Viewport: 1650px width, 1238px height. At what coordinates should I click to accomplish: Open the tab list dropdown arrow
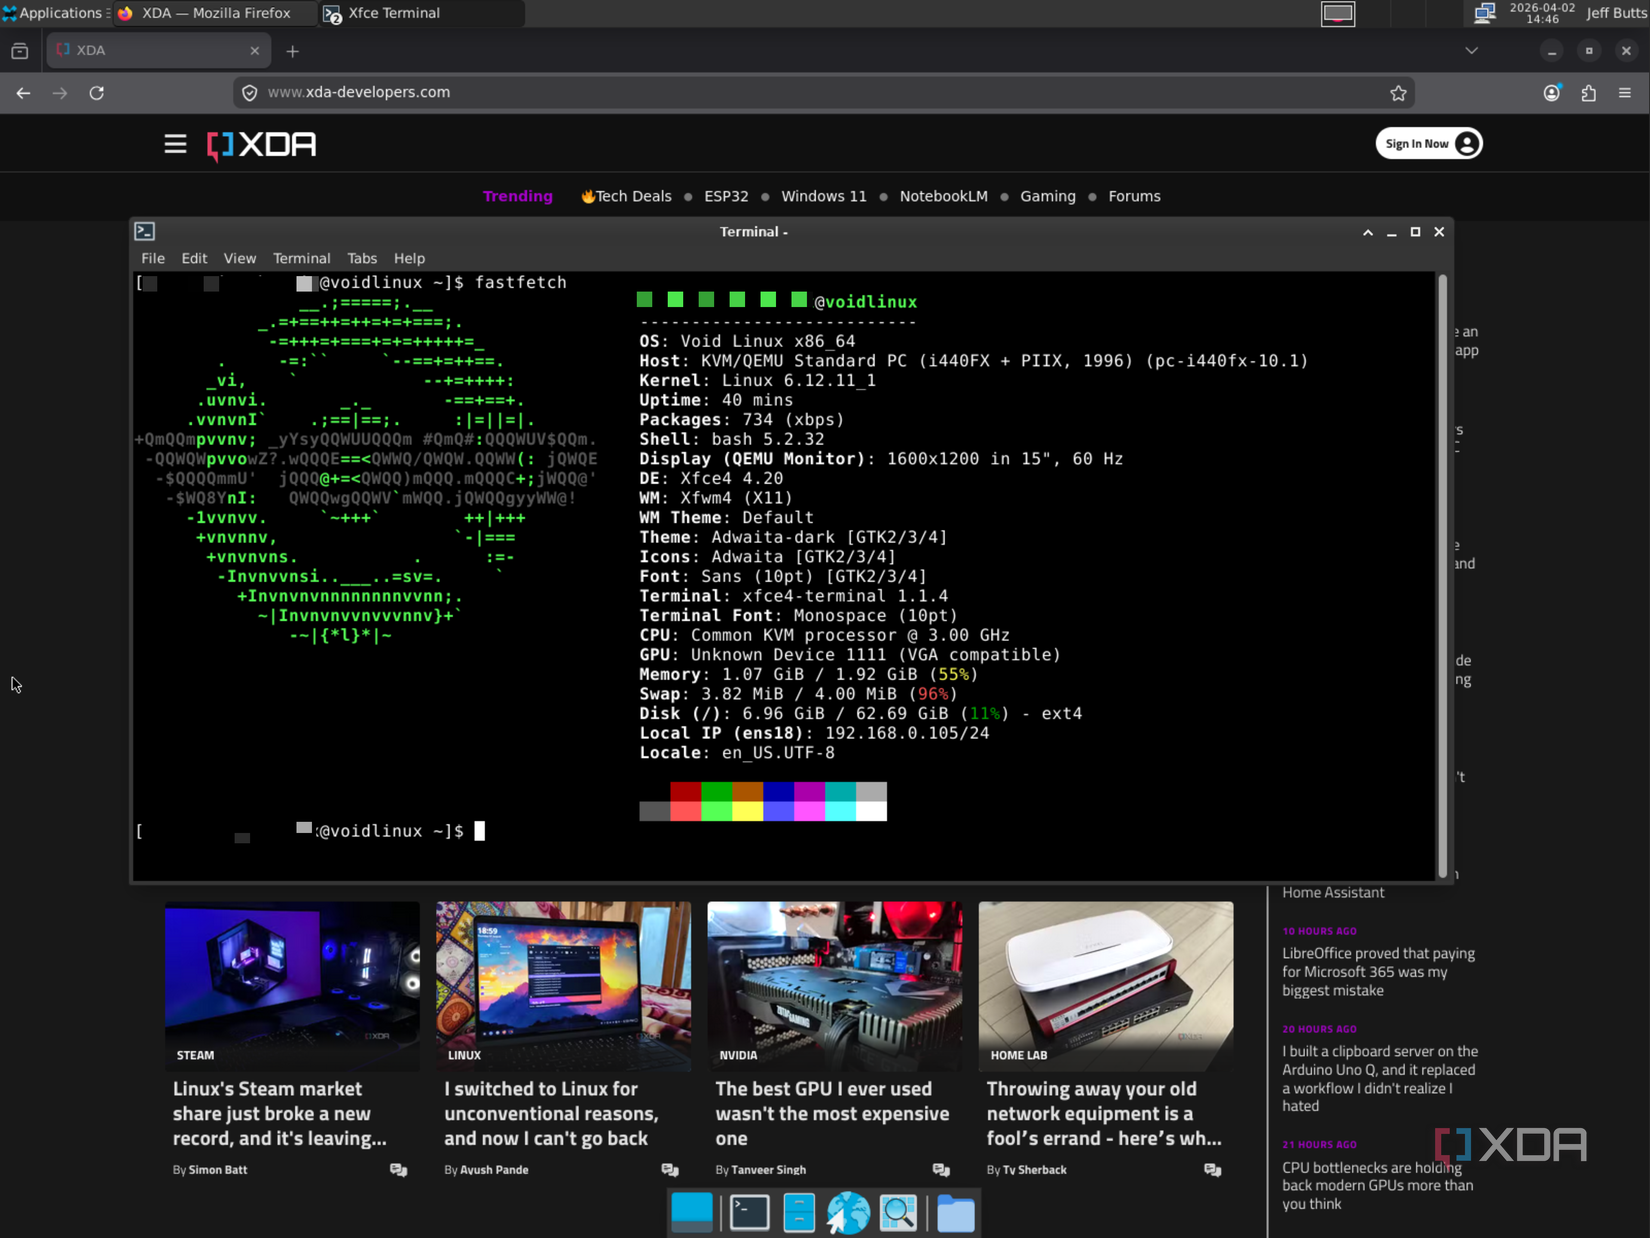coord(1471,50)
